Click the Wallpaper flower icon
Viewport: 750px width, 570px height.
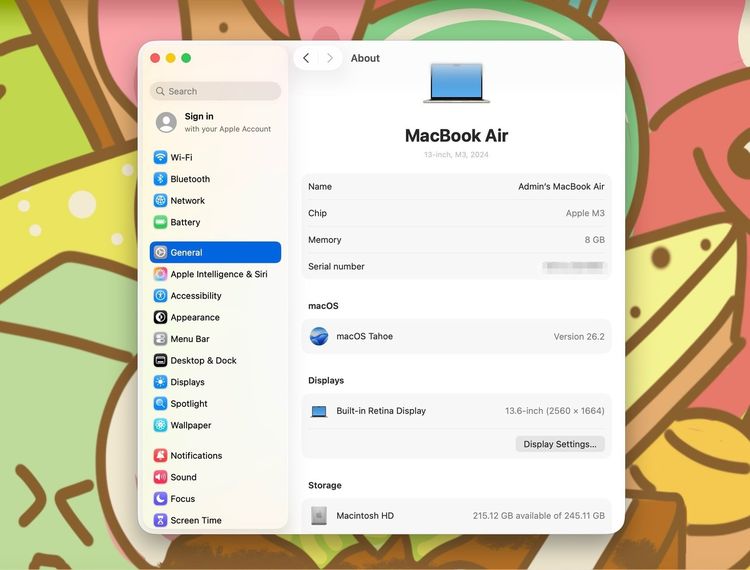160,425
